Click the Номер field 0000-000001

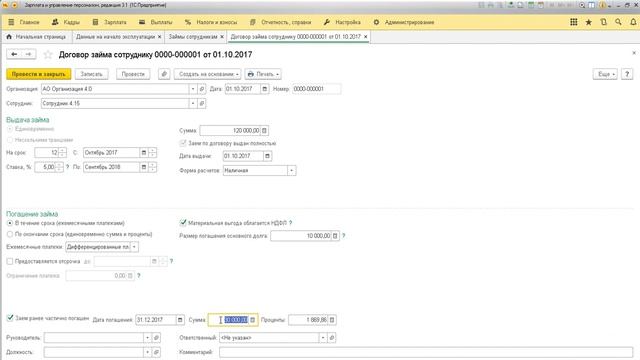tap(317, 89)
